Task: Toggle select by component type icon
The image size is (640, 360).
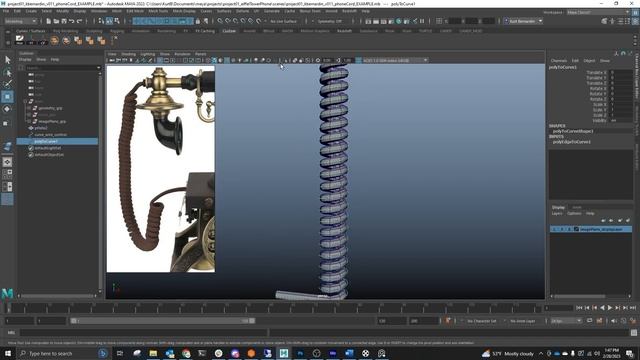Action: coord(117,21)
